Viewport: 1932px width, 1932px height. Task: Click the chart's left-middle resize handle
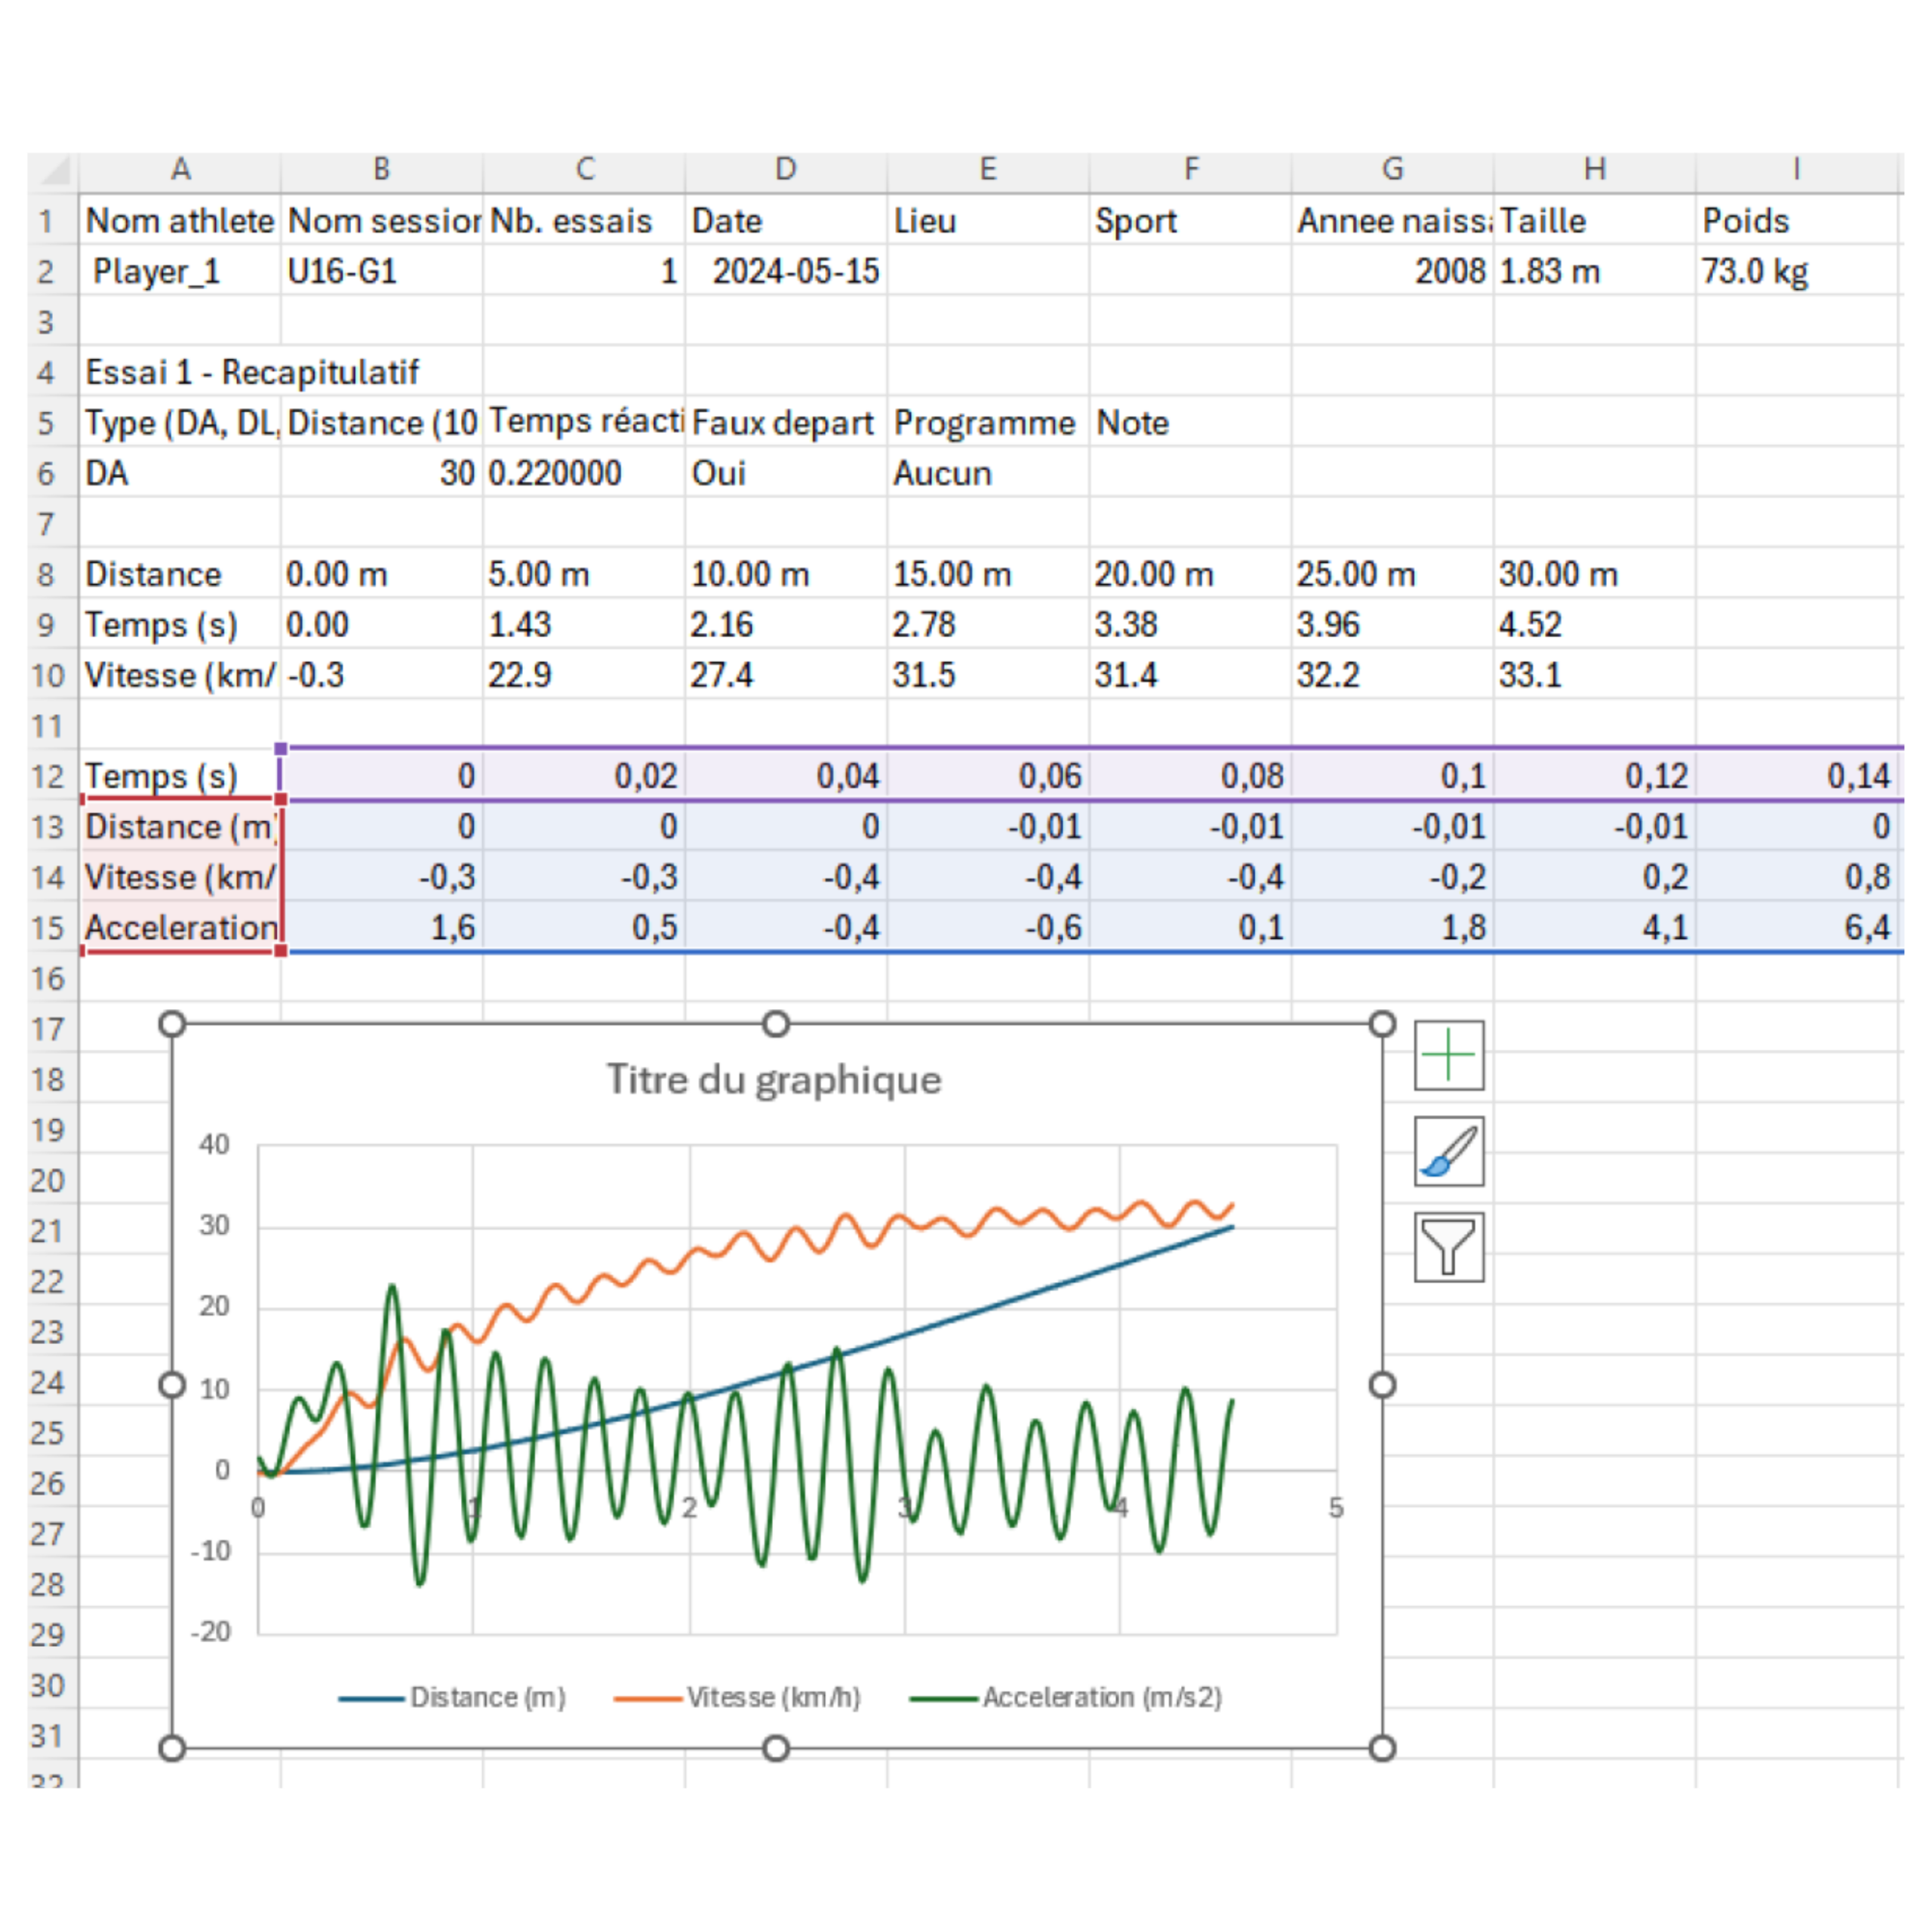click(172, 1385)
